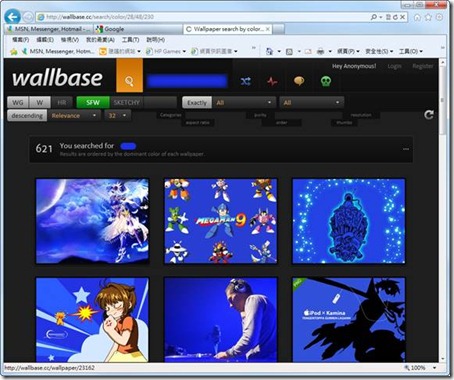Click the wallbase.cc address bar URL field

click(x=203, y=17)
